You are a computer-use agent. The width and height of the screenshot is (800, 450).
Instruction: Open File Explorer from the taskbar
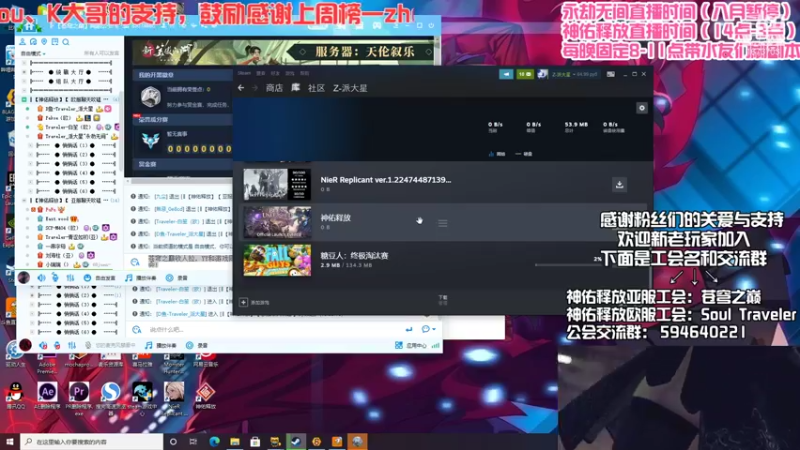235,441
